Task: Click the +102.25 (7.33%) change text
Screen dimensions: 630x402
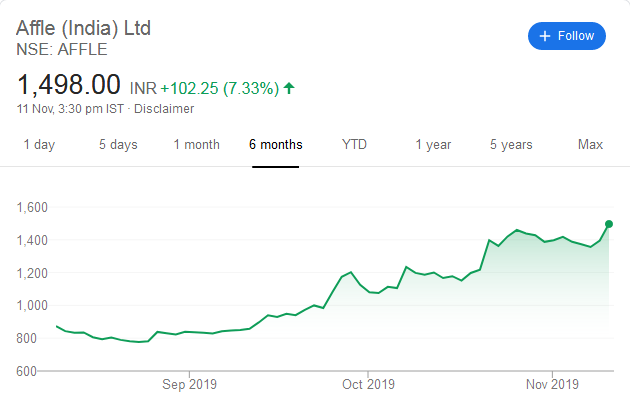Action: coord(220,88)
